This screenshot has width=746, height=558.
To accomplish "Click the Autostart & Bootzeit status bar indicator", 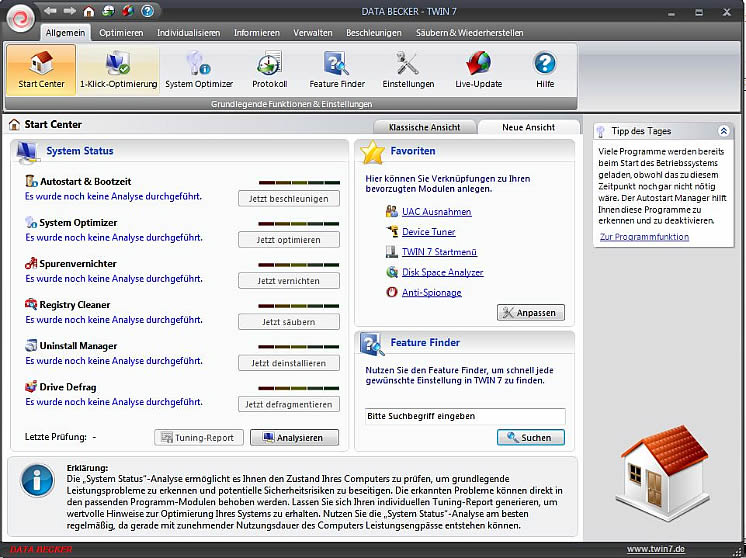I will click(x=299, y=183).
